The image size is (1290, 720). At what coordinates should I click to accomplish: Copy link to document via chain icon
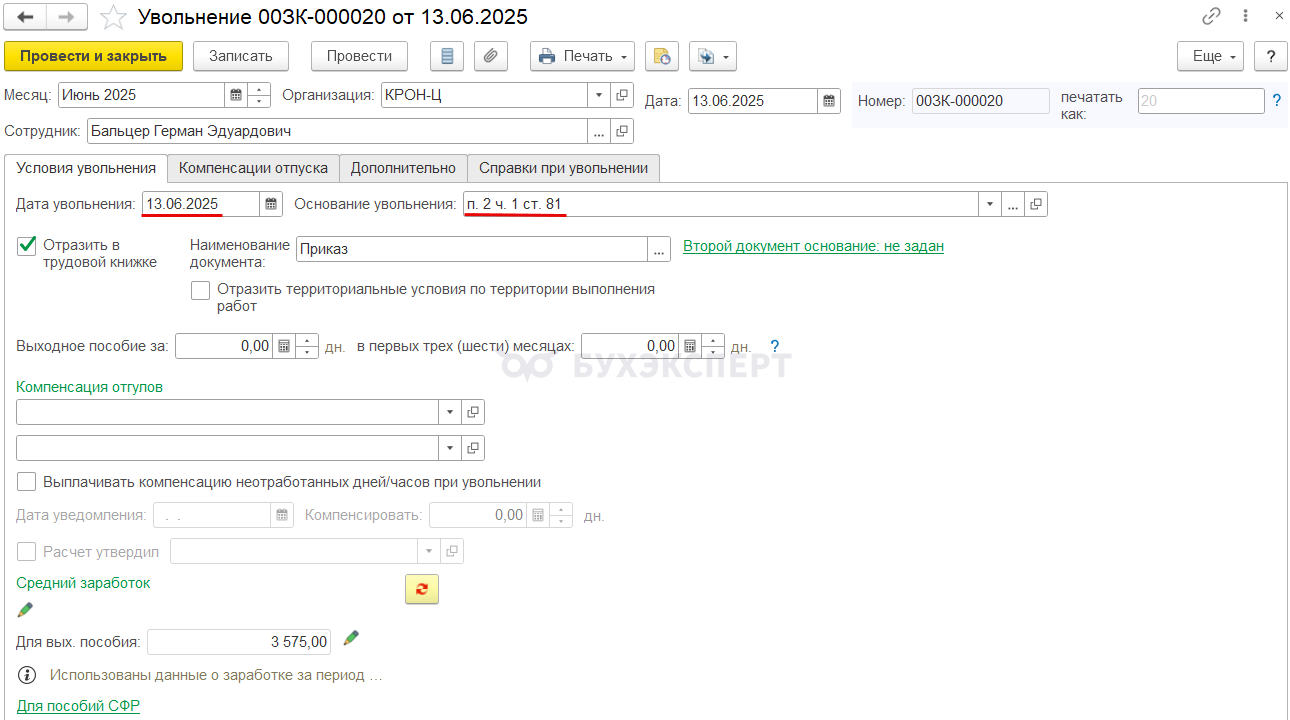coord(1212,17)
